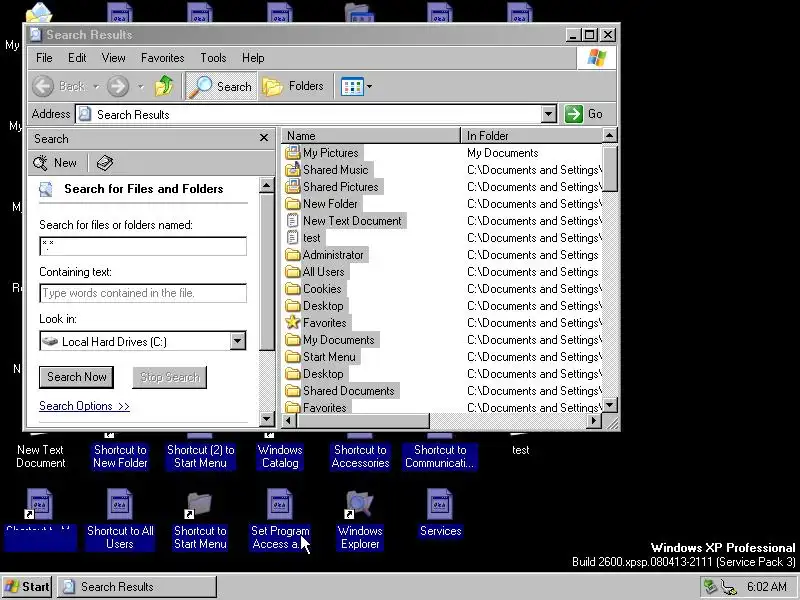Expand the Address bar dropdown
Image resolution: width=800 pixels, height=600 pixels.
548,114
